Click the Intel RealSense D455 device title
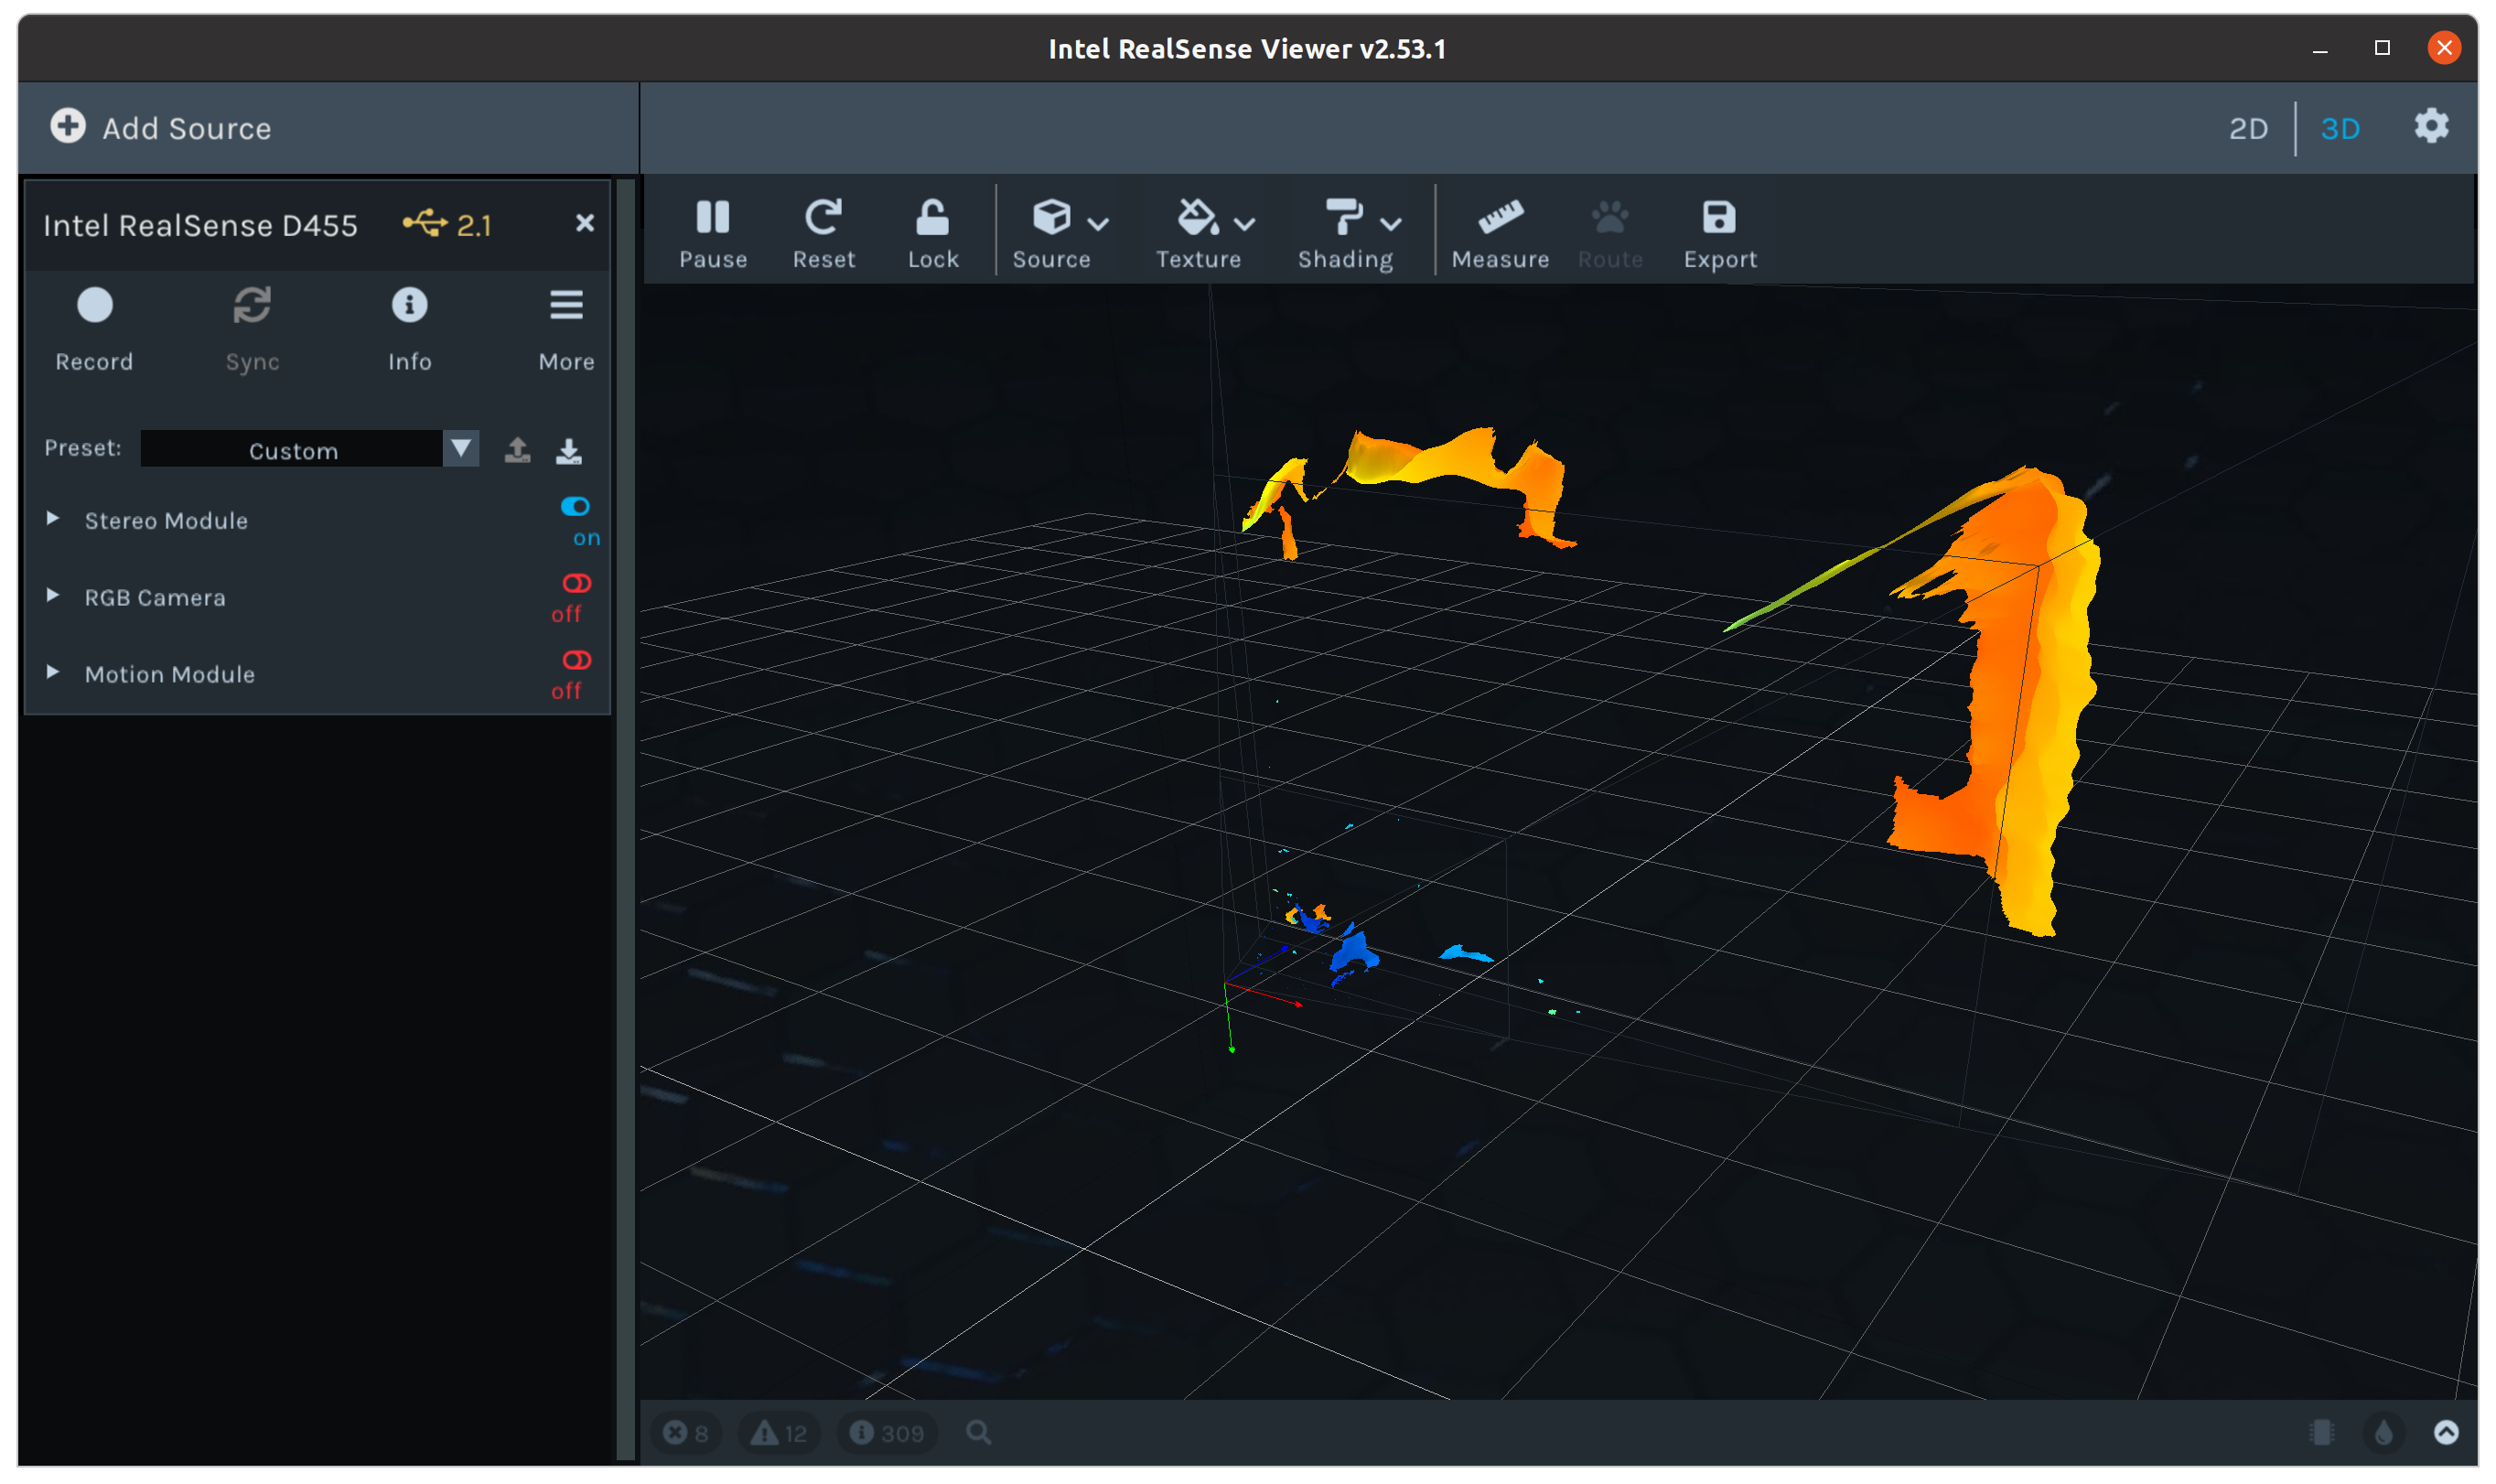The image size is (2496, 1484). click(200, 225)
